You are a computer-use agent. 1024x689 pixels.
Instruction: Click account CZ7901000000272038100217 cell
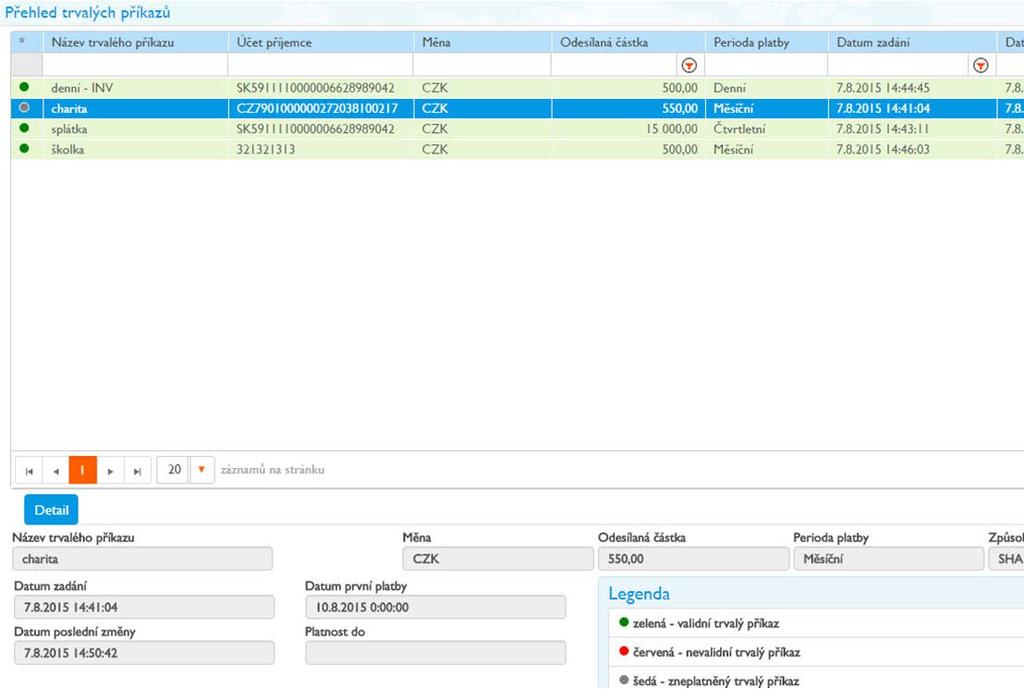click(x=317, y=108)
